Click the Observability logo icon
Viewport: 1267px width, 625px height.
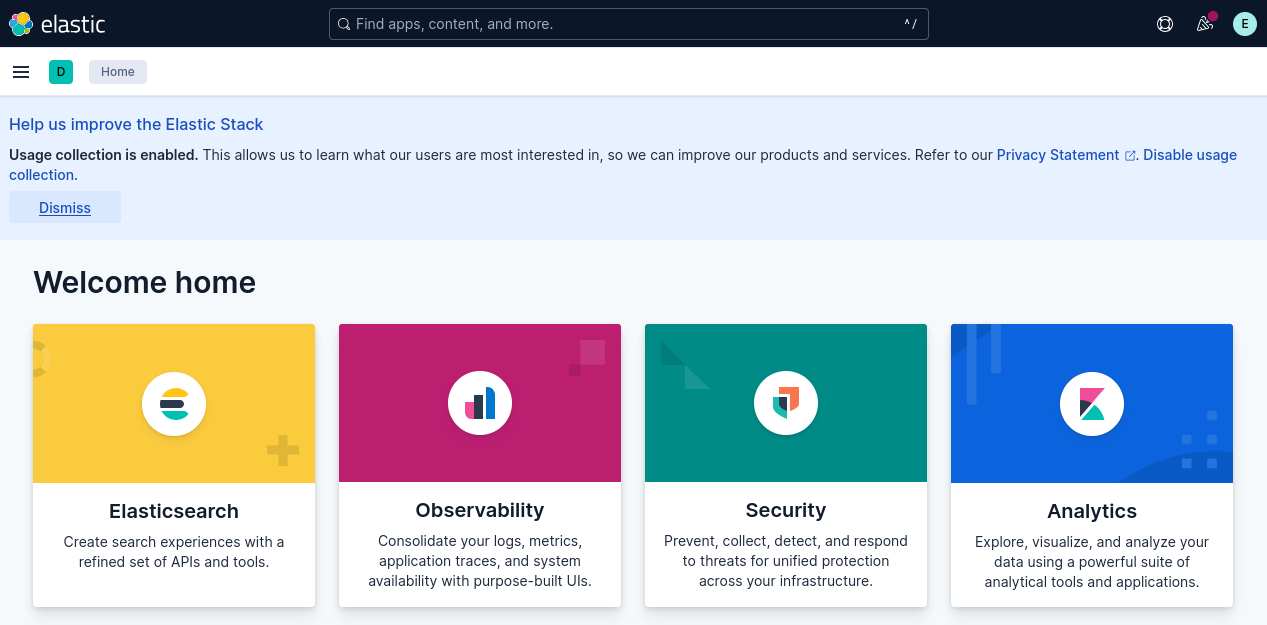point(480,404)
